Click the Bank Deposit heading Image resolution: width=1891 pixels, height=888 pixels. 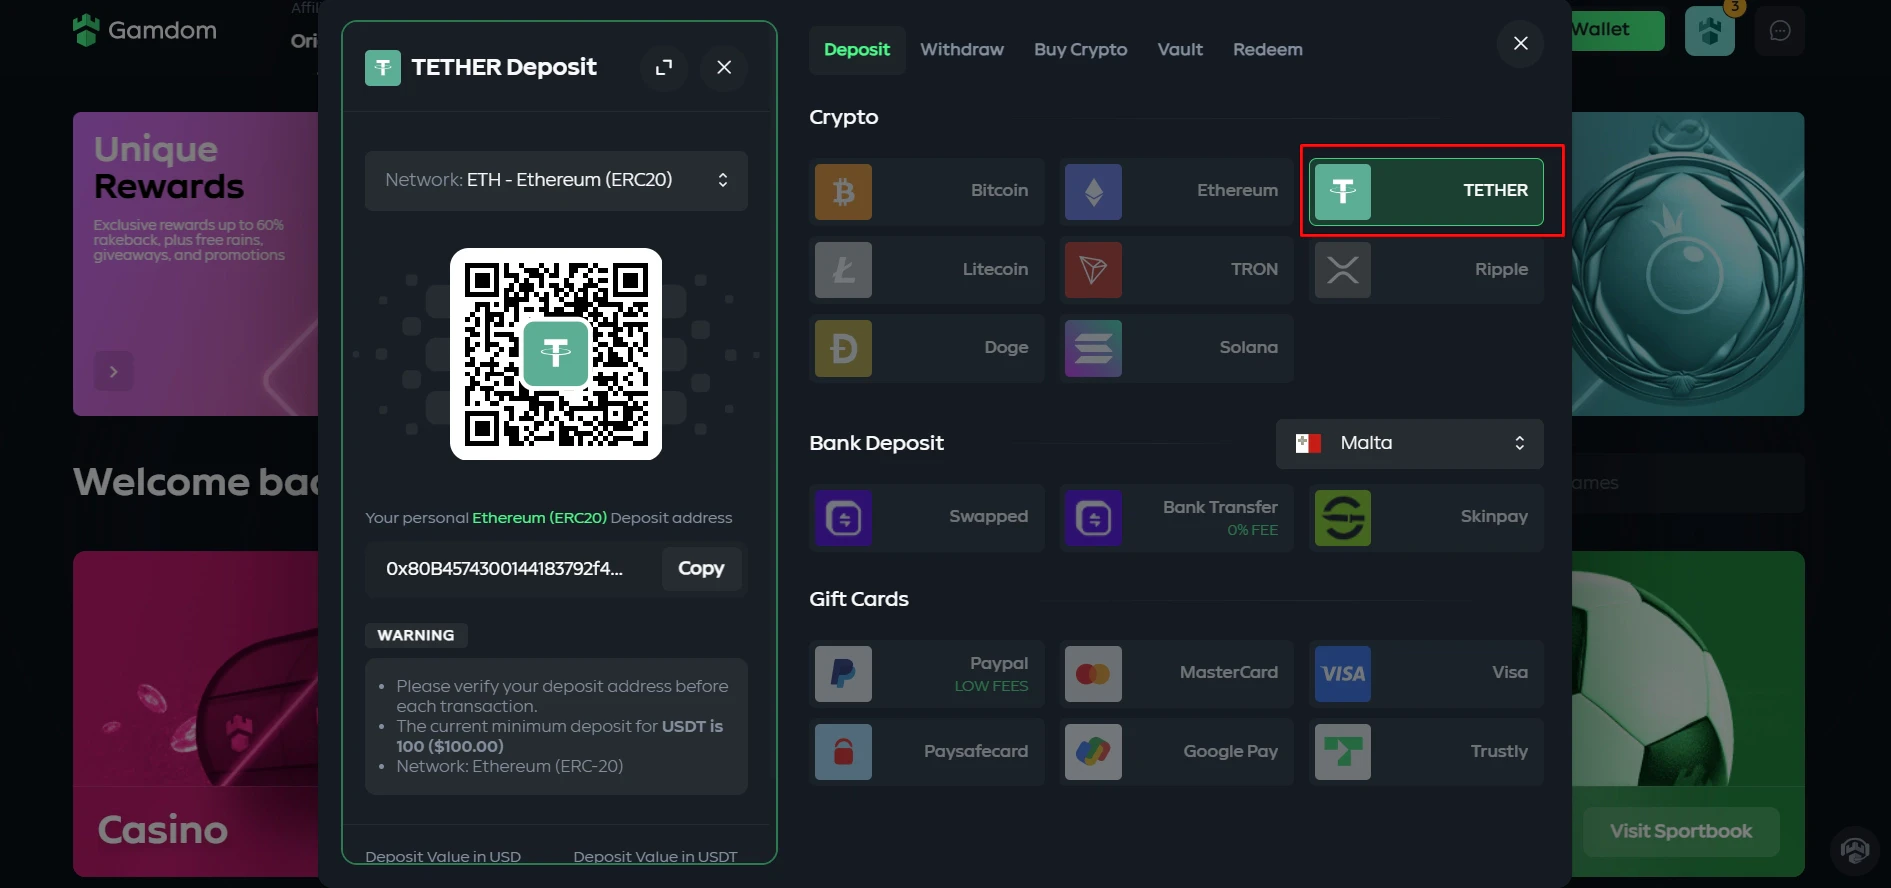(876, 443)
